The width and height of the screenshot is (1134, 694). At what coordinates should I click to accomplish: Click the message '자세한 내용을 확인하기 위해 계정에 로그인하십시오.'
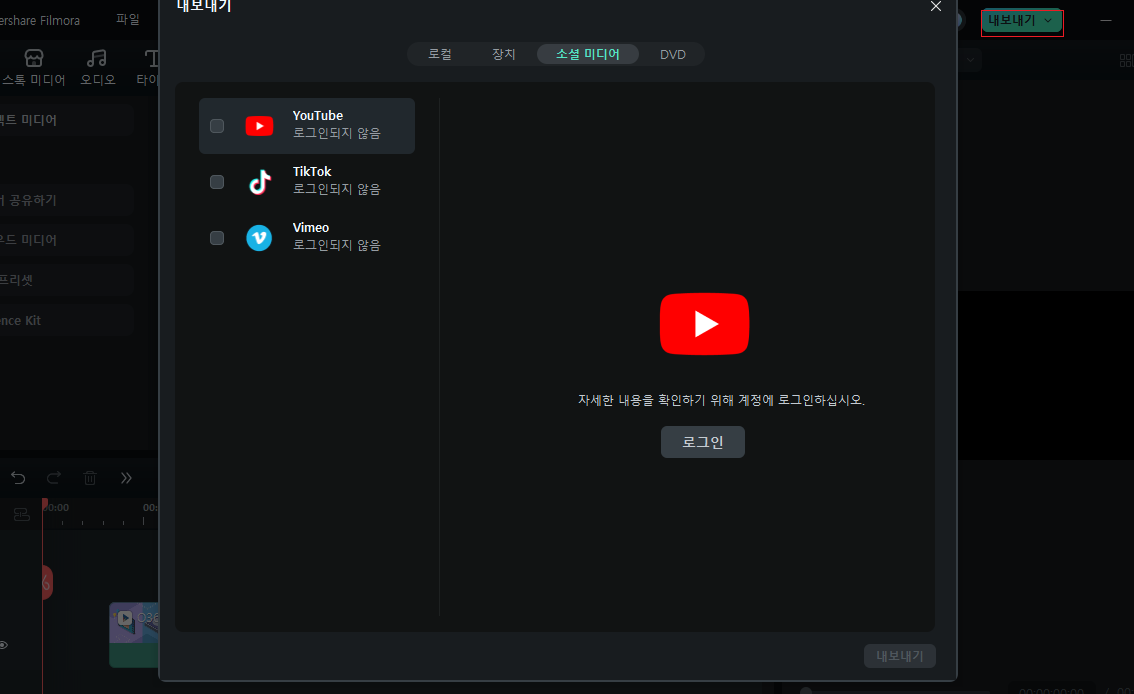coord(721,400)
